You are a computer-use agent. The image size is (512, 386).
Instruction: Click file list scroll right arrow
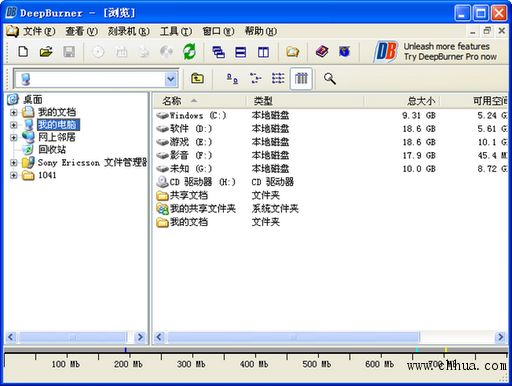tap(500, 337)
